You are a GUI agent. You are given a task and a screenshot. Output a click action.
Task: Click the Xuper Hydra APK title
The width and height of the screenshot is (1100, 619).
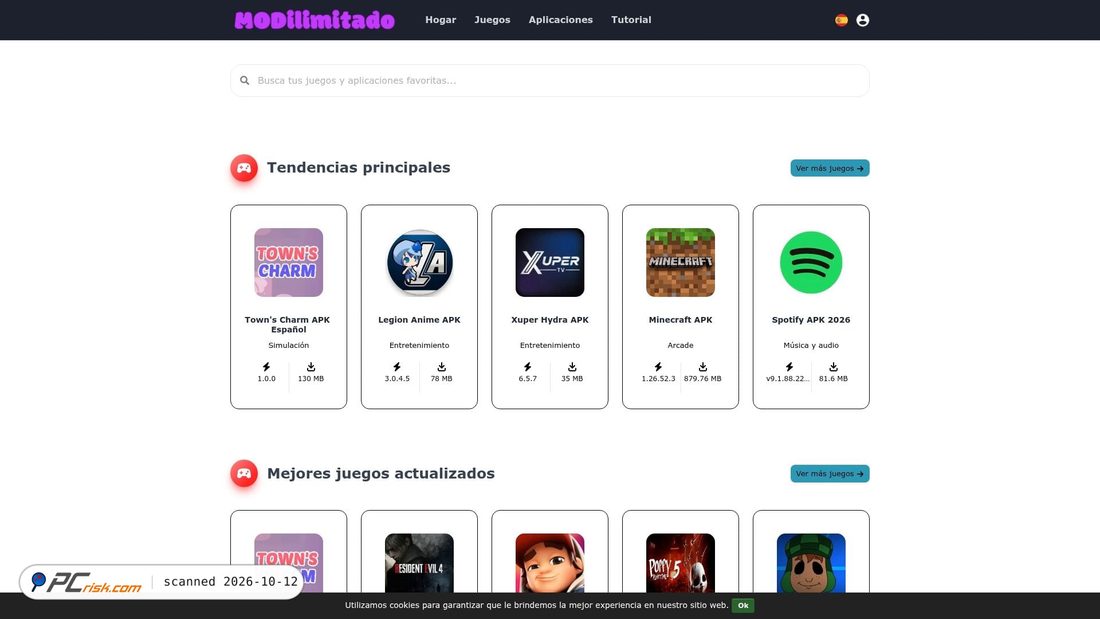tap(550, 320)
